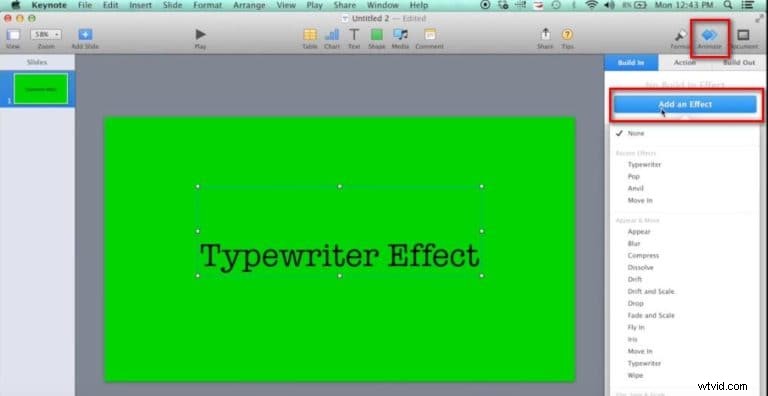Viewport: 768px width, 396px height.
Task: Switch to the Build Out tab
Action: pyautogui.click(x=739, y=63)
